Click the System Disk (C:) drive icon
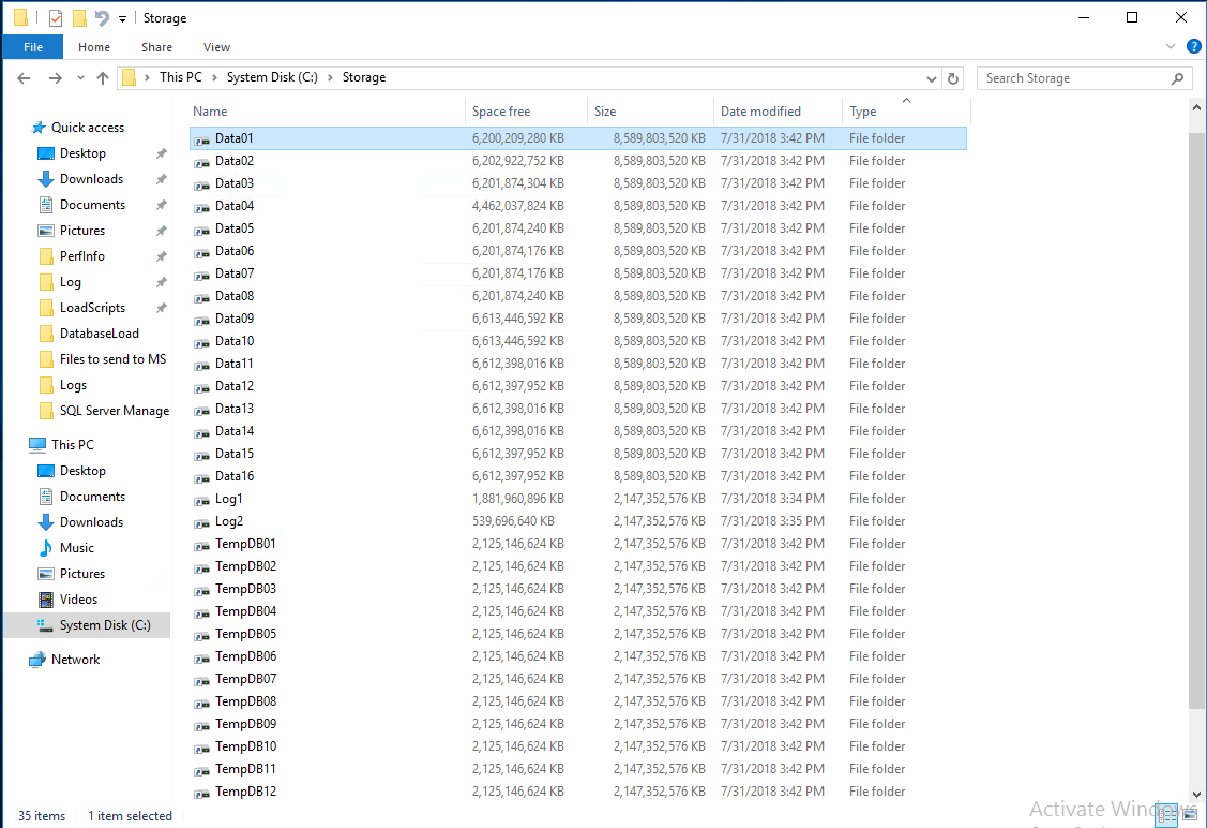The height and width of the screenshot is (828, 1207). click(45, 625)
